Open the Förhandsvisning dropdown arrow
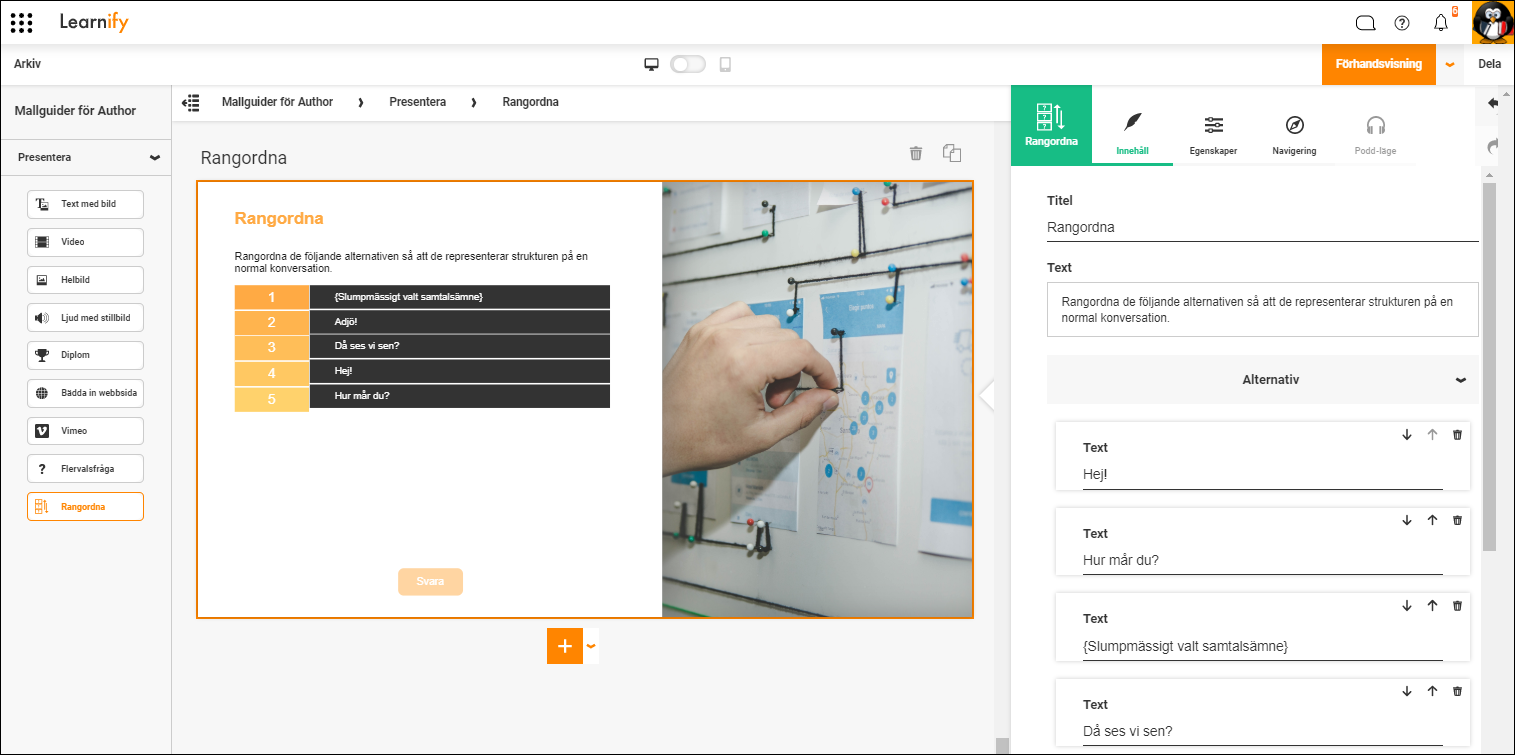The image size is (1515, 755). point(1450,64)
